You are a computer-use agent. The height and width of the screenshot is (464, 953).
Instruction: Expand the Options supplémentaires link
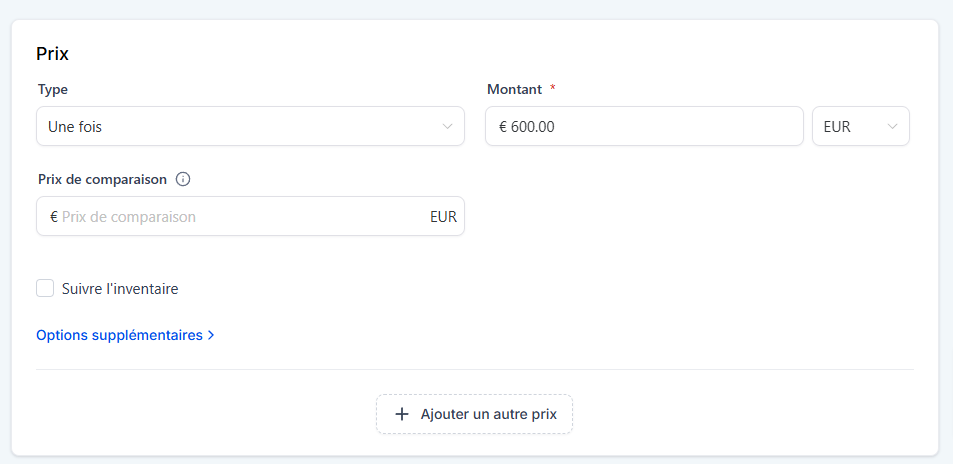point(119,336)
